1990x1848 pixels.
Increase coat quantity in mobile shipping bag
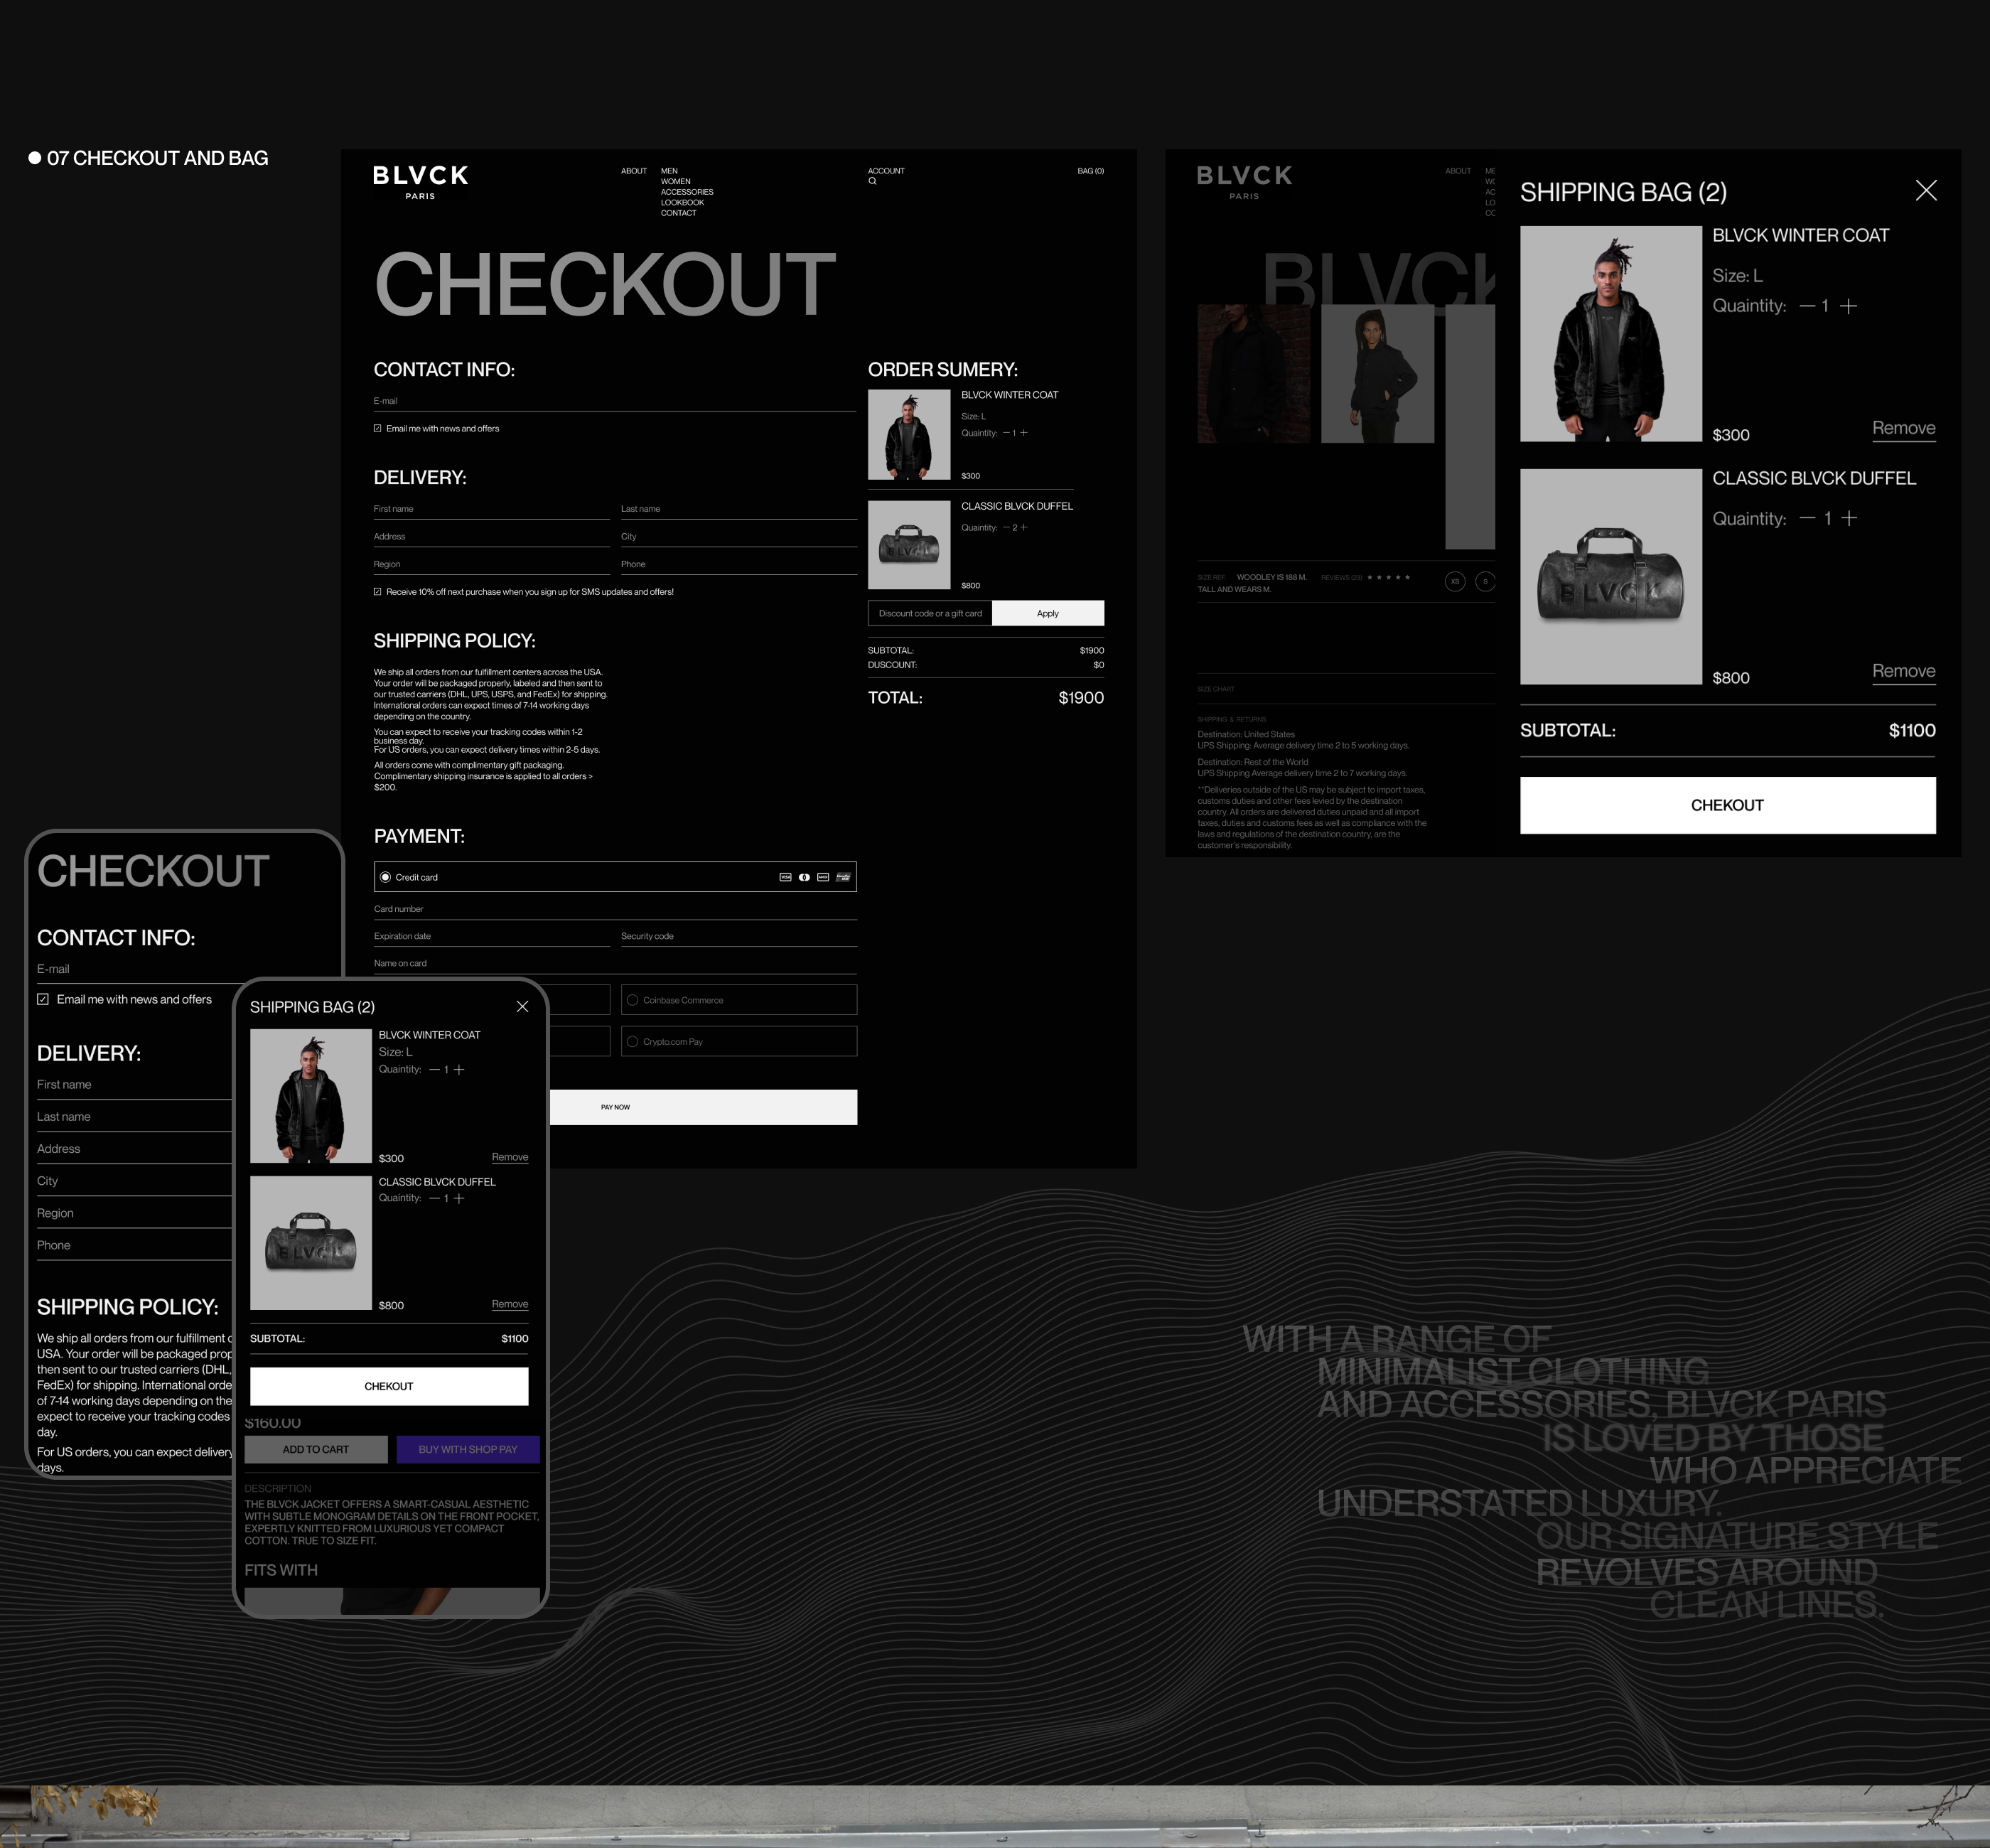459,1070
